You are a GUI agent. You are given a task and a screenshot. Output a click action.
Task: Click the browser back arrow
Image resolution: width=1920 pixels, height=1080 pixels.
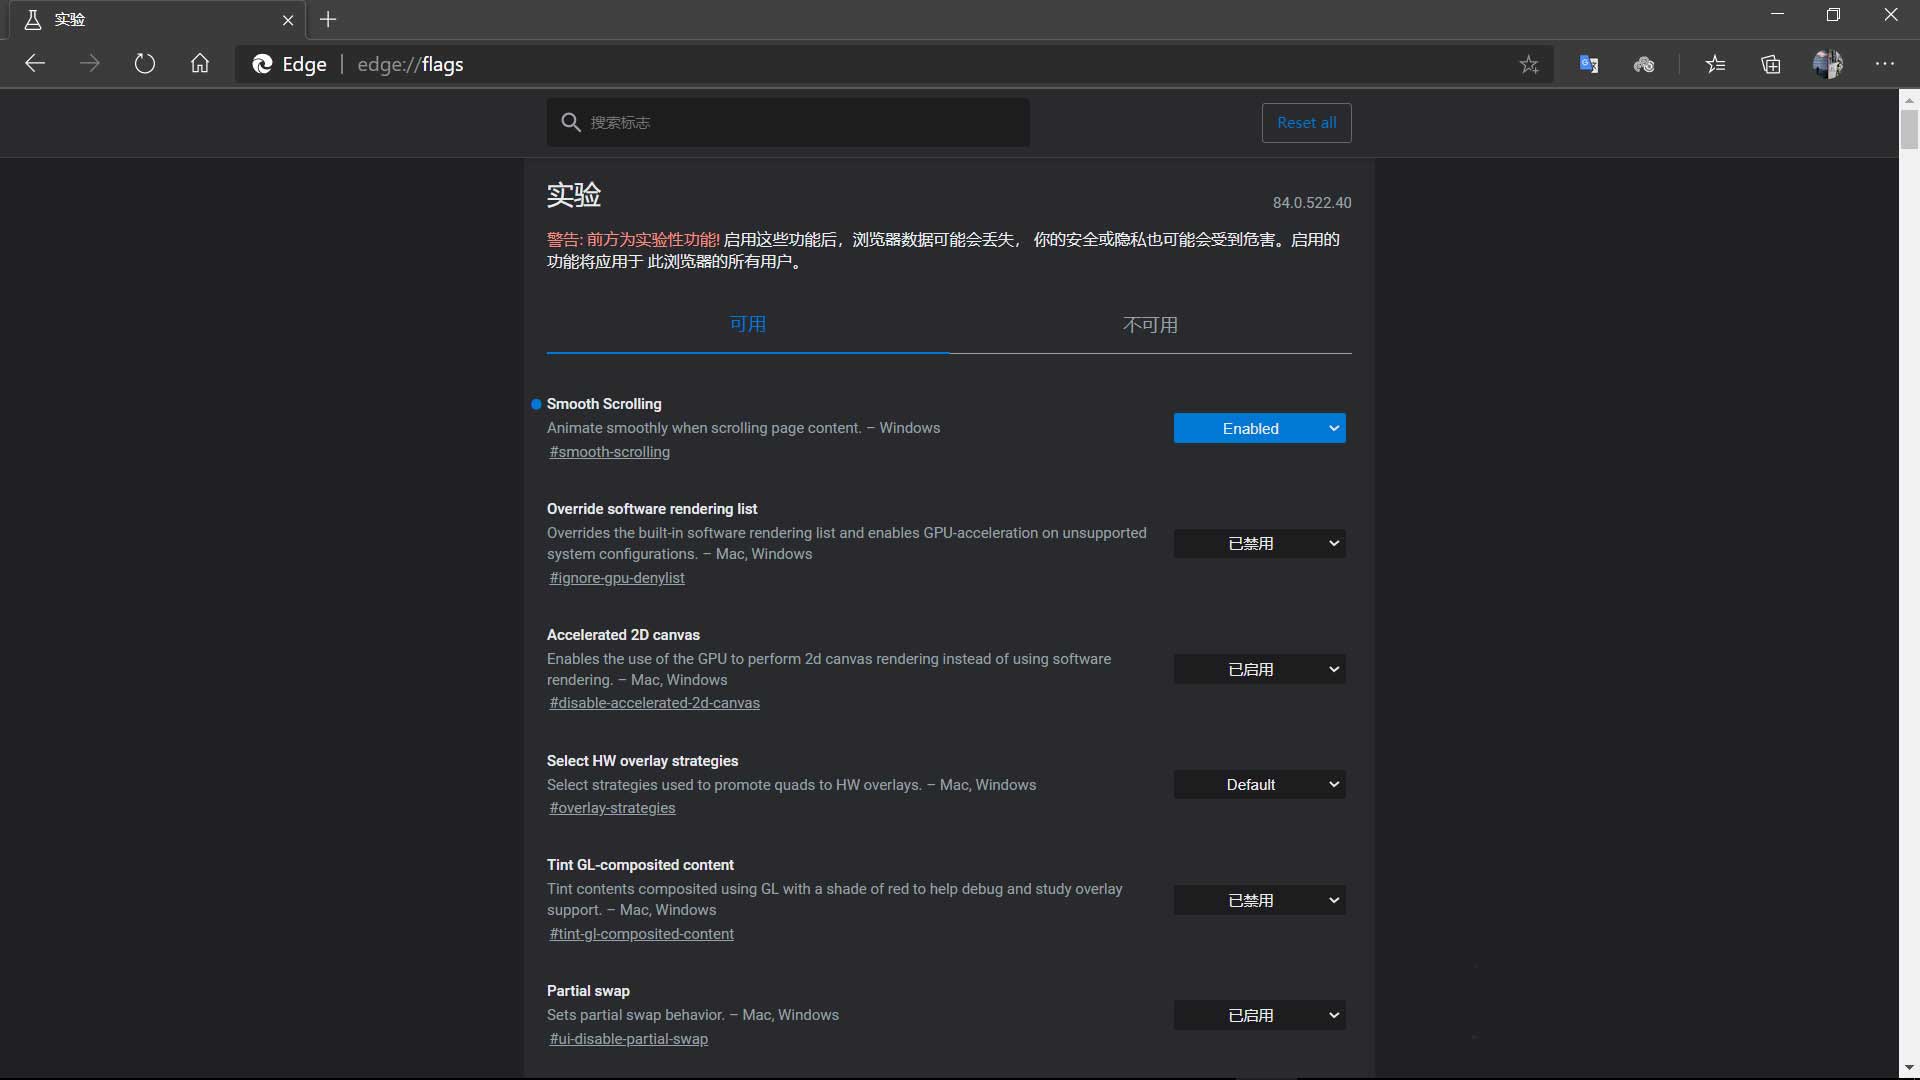click(x=35, y=64)
